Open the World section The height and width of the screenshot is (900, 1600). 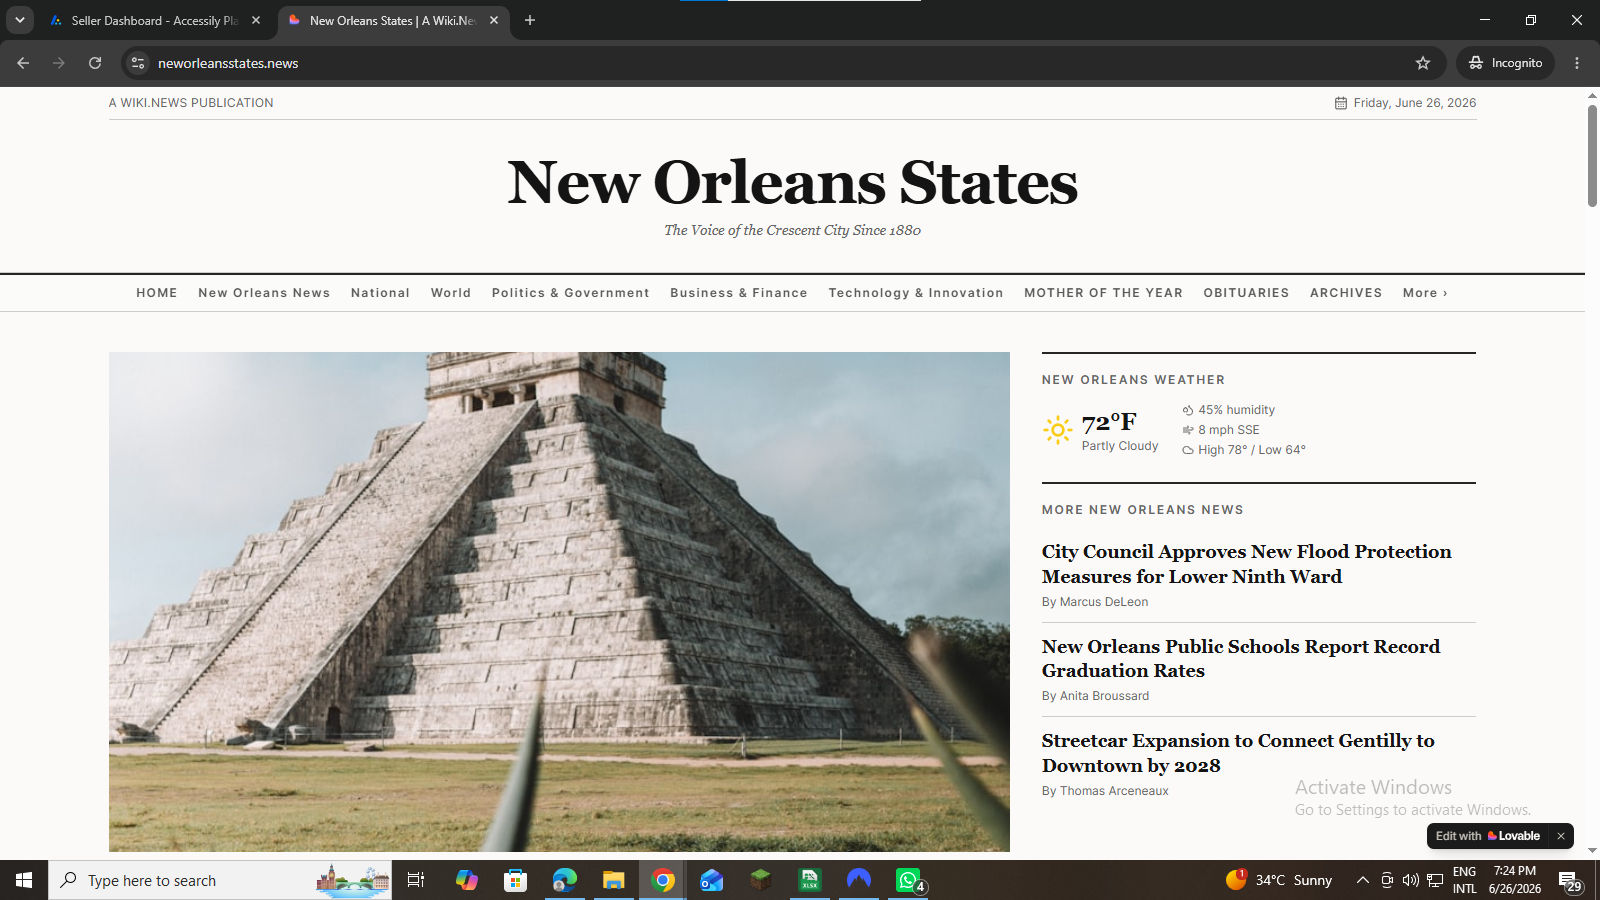451,293
